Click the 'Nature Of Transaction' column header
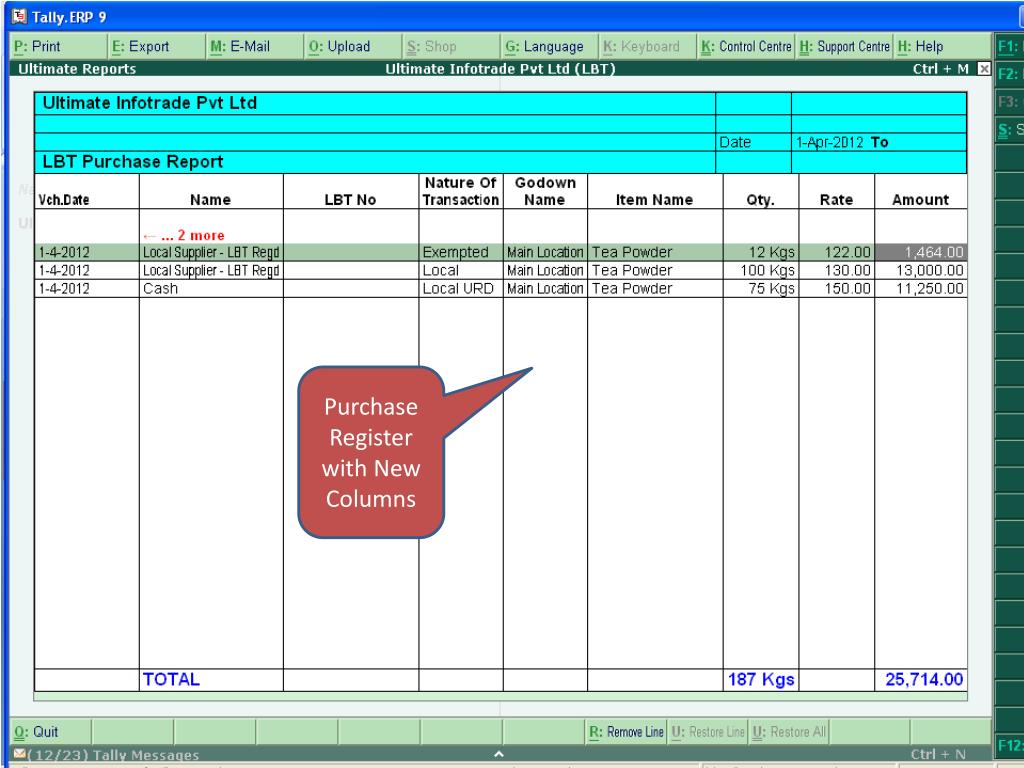 click(460, 191)
